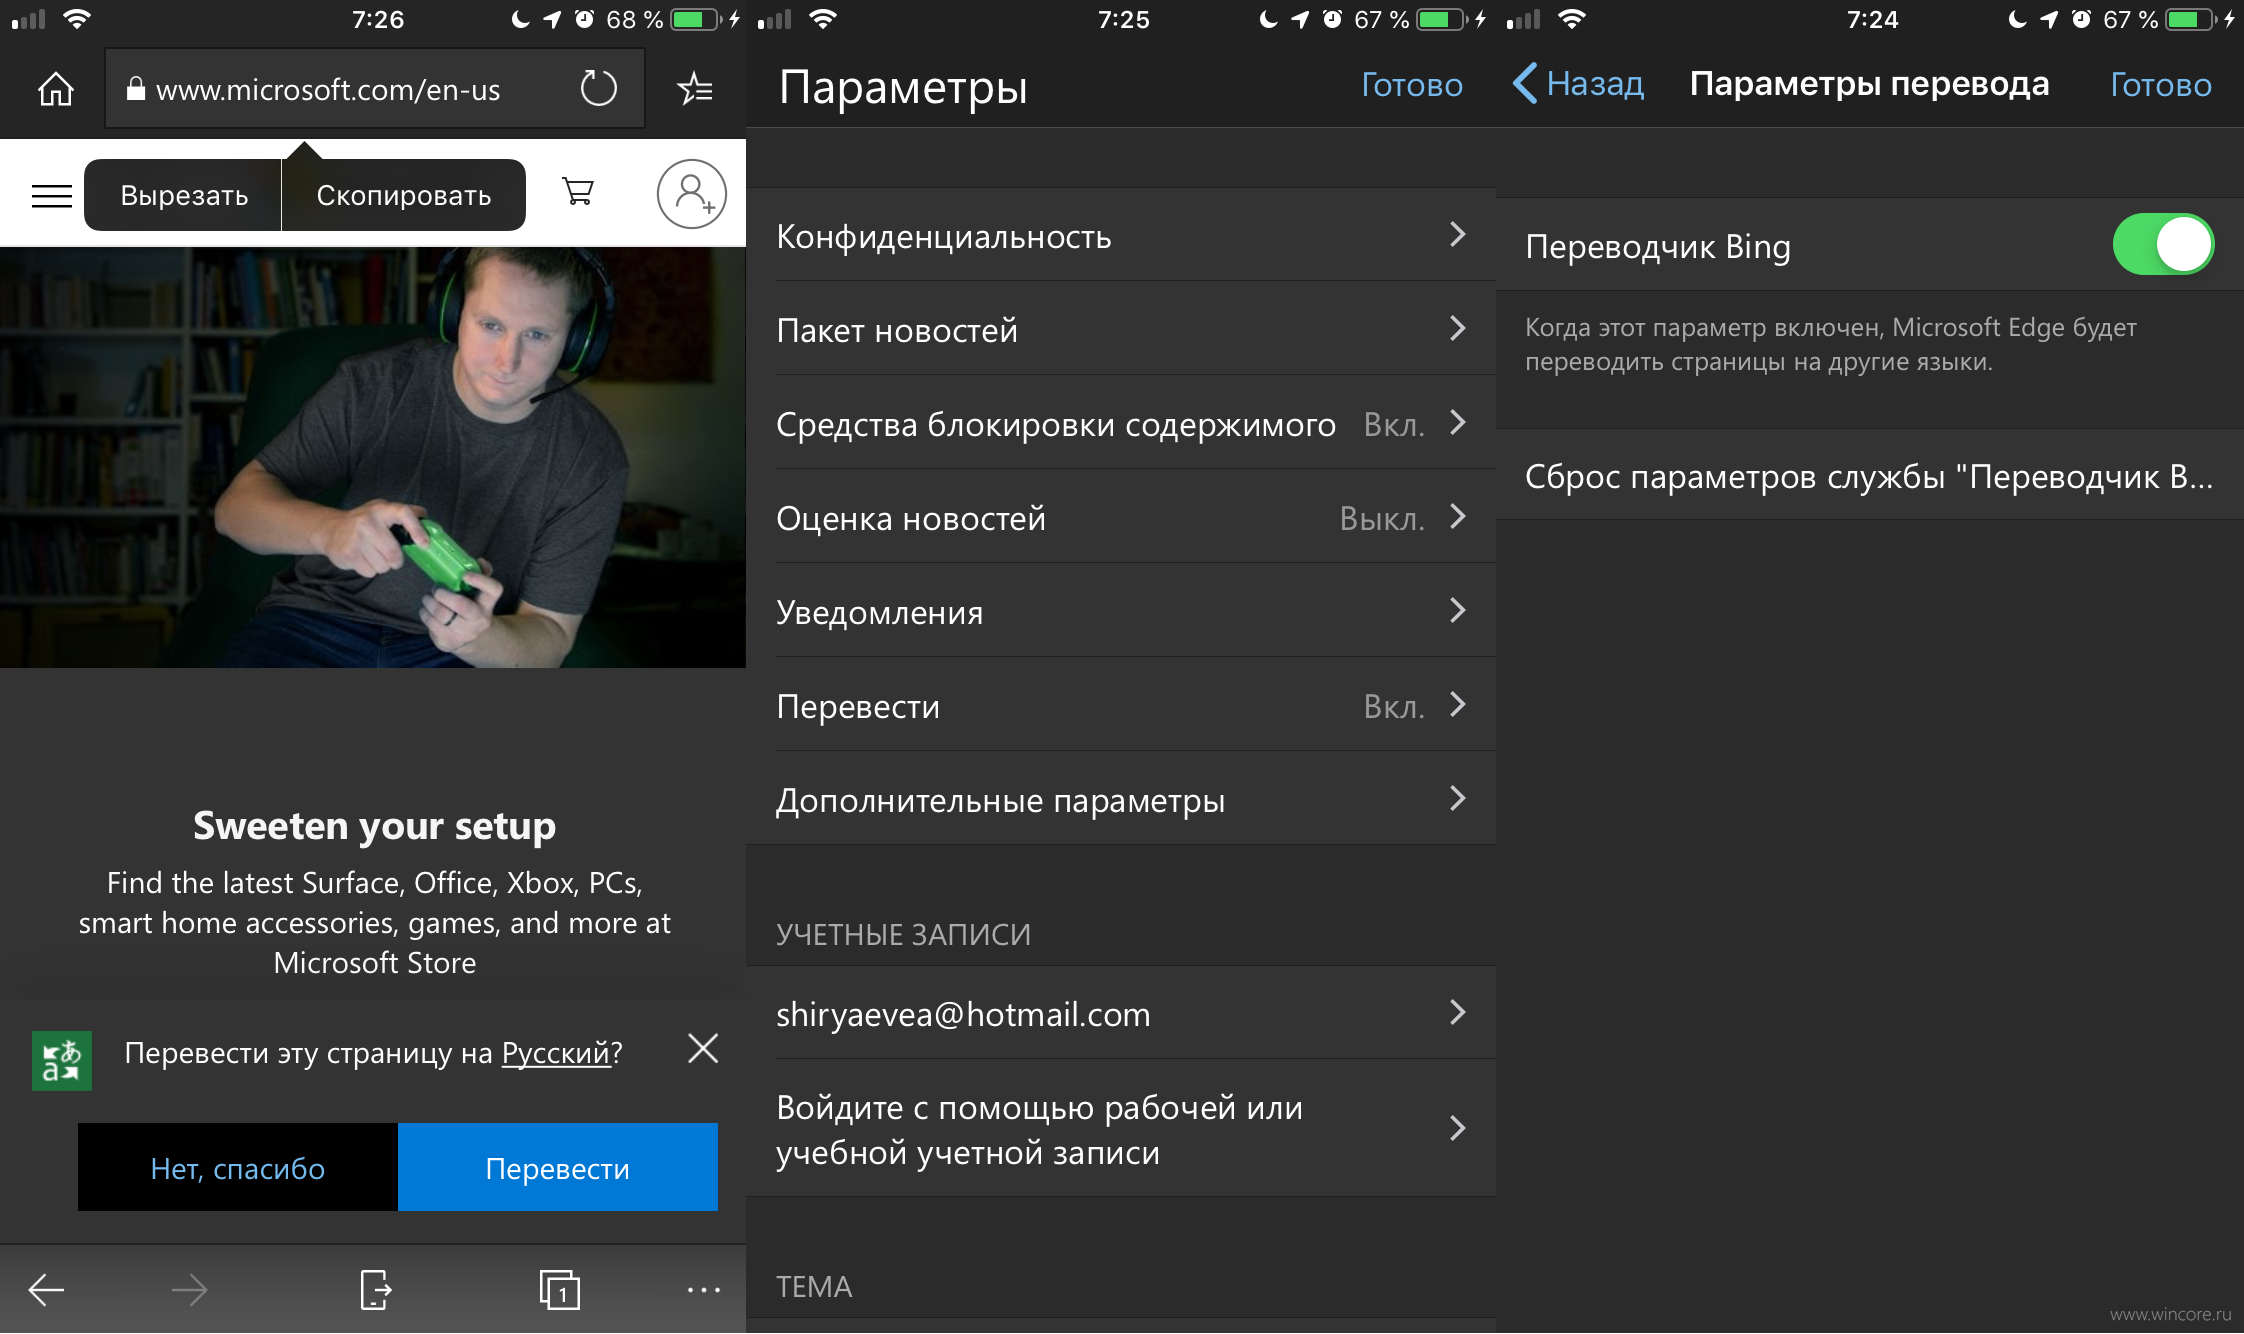Tap the Вкл. value beside Перевести
This screenshot has height=1334, width=2244.
click(x=1394, y=706)
